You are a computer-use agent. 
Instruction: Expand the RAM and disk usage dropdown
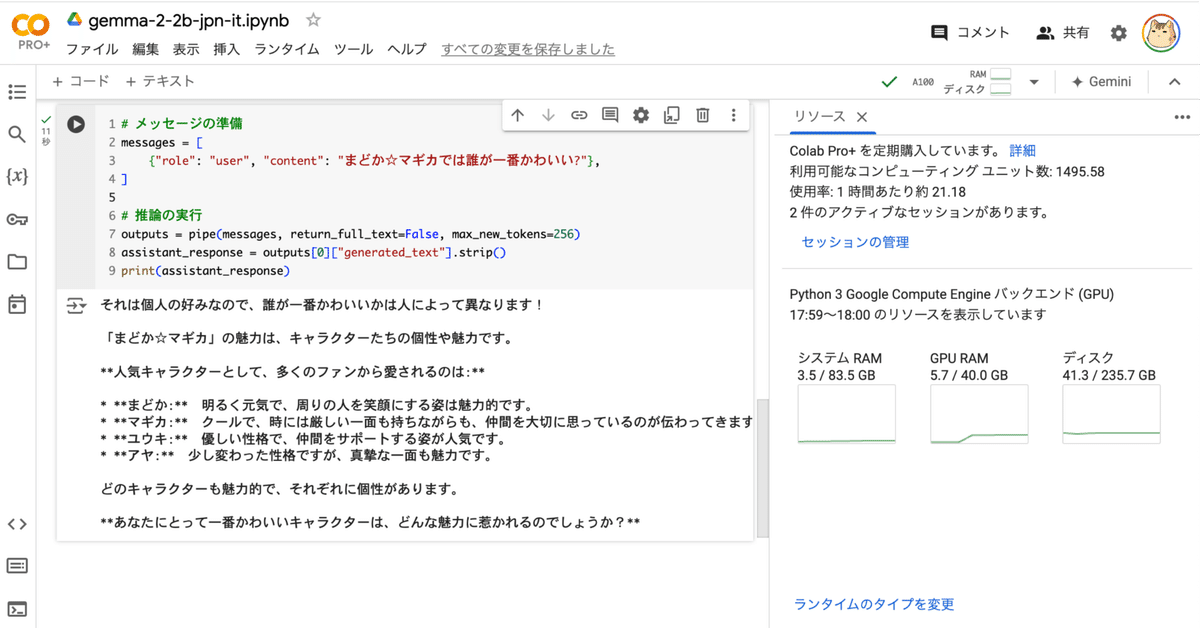click(1035, 82)
